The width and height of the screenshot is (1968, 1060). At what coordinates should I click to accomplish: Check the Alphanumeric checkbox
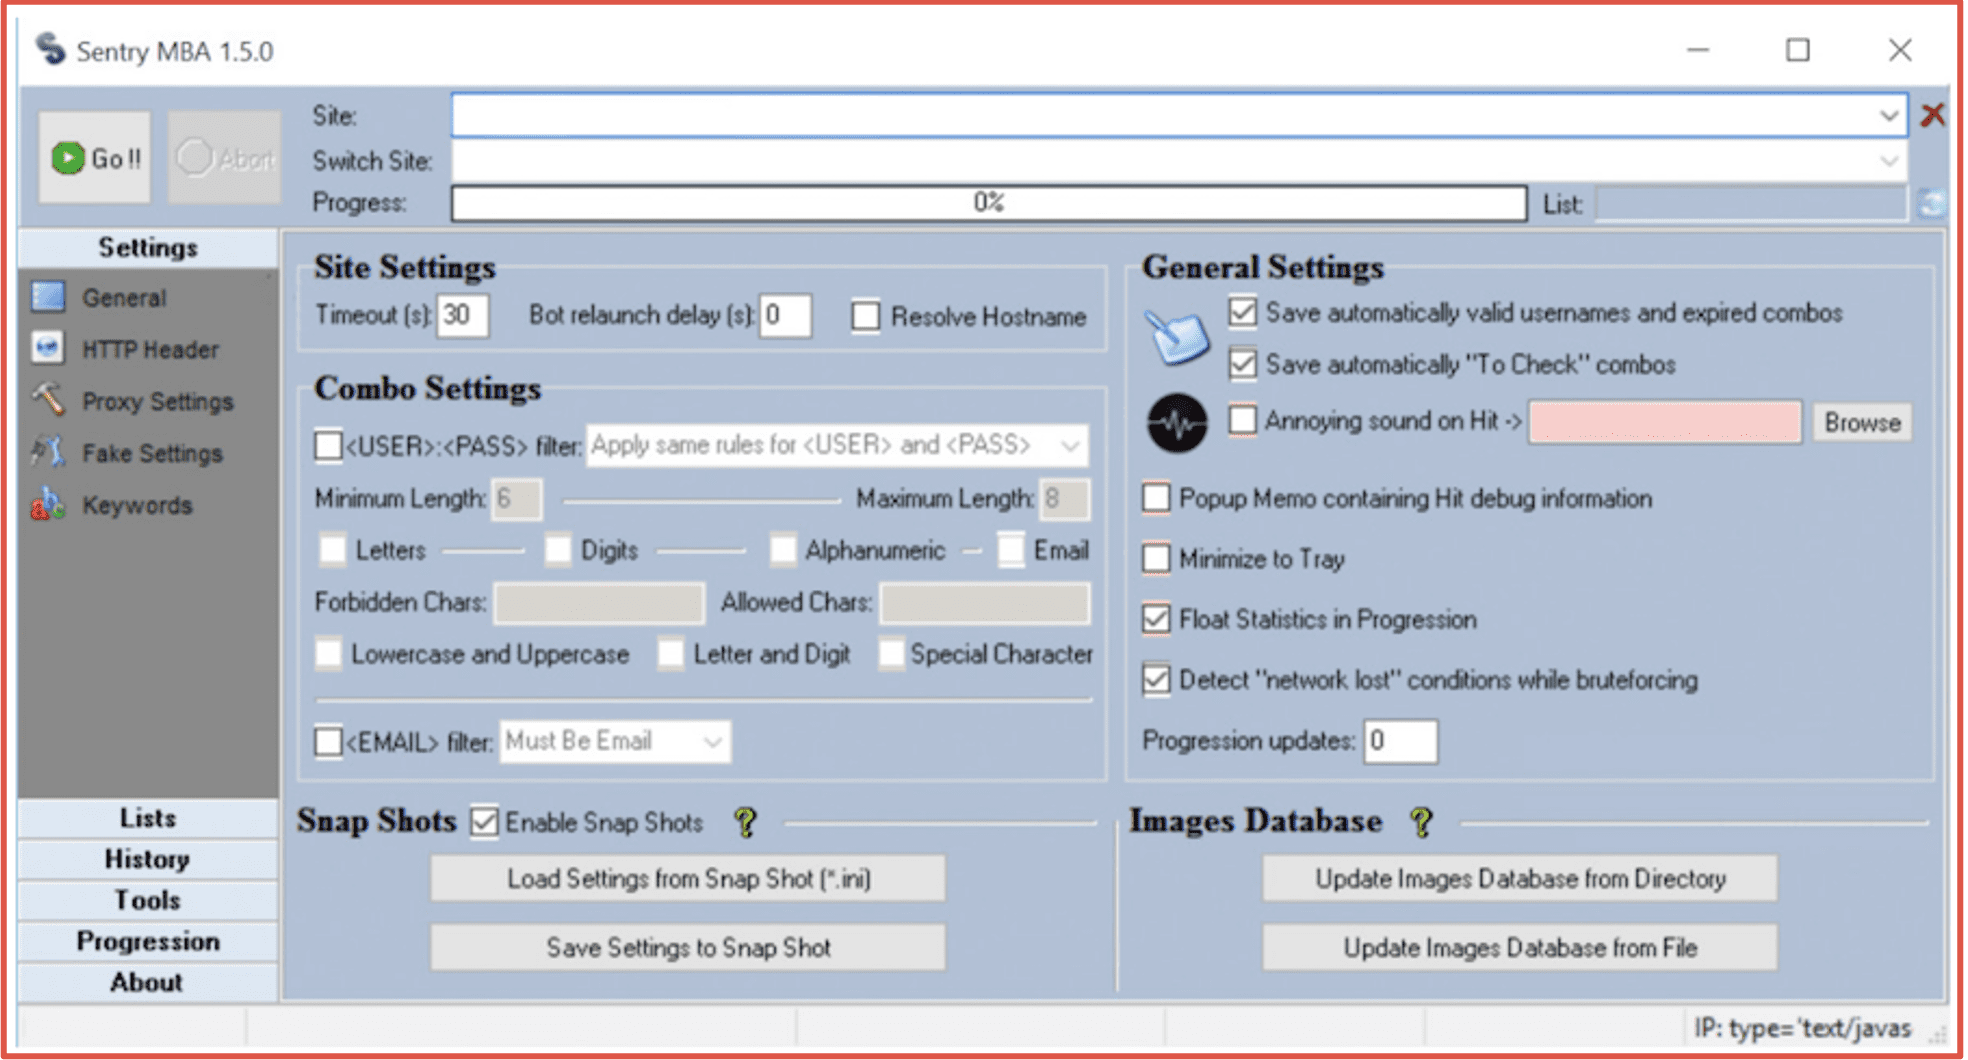tap(783, 550)
